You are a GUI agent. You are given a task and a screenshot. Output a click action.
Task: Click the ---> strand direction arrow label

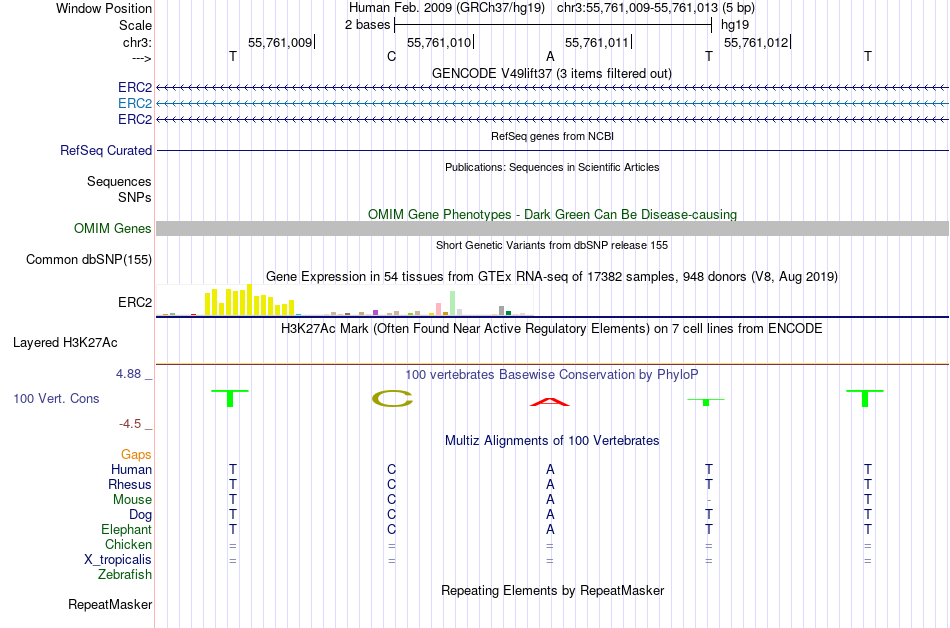pyautogui.click(x=141, y=58)
